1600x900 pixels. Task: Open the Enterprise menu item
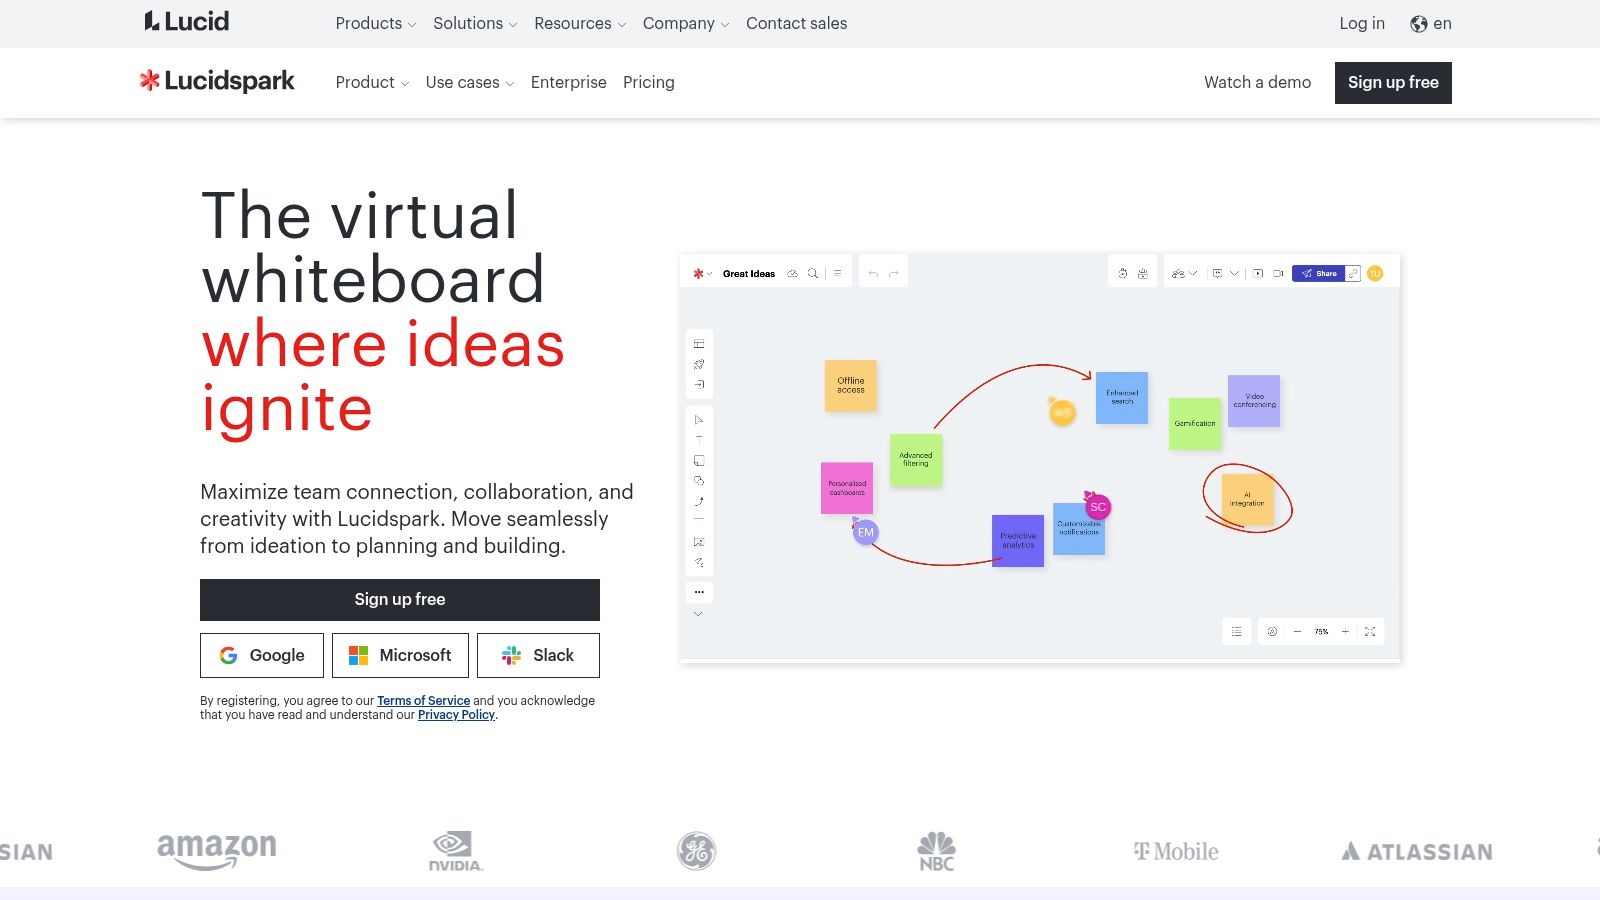click(568, 82)
